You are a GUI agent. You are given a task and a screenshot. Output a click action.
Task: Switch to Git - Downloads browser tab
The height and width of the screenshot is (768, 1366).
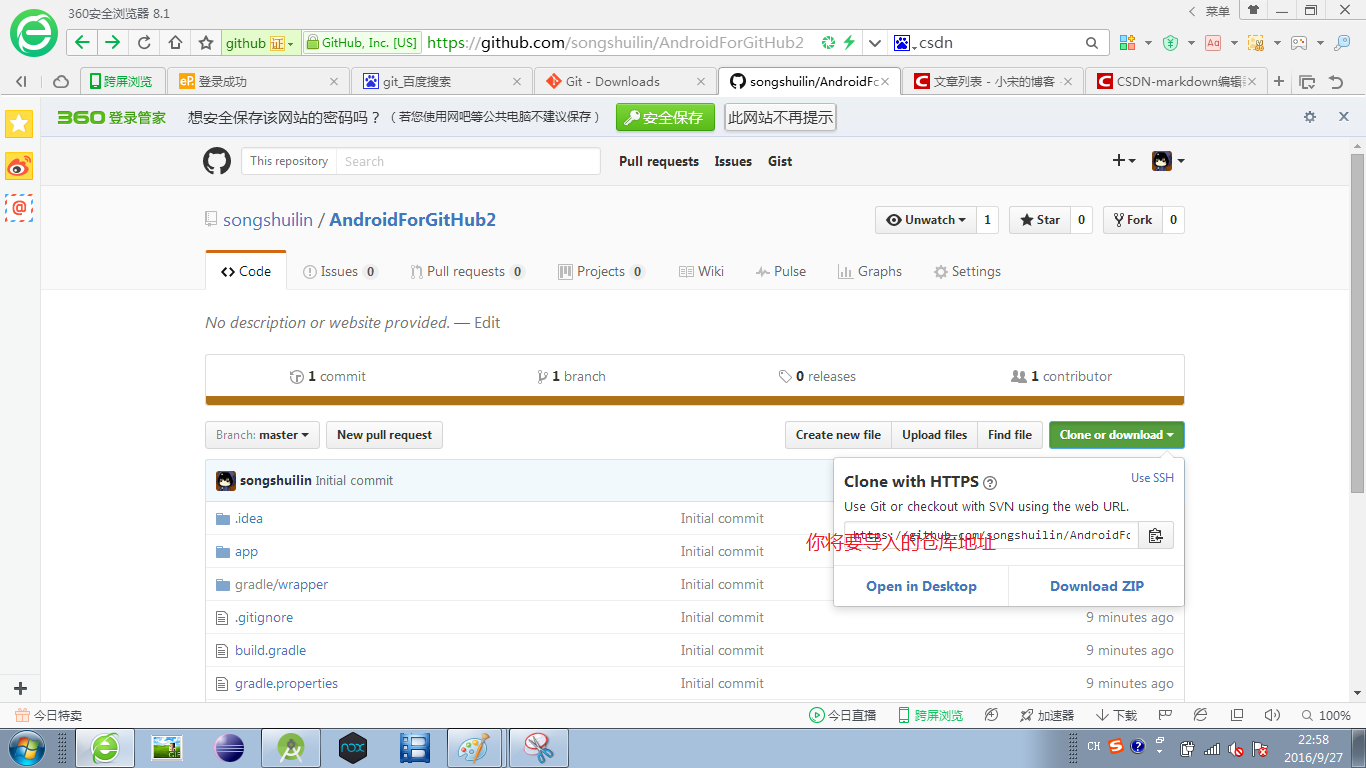point(626,81)
